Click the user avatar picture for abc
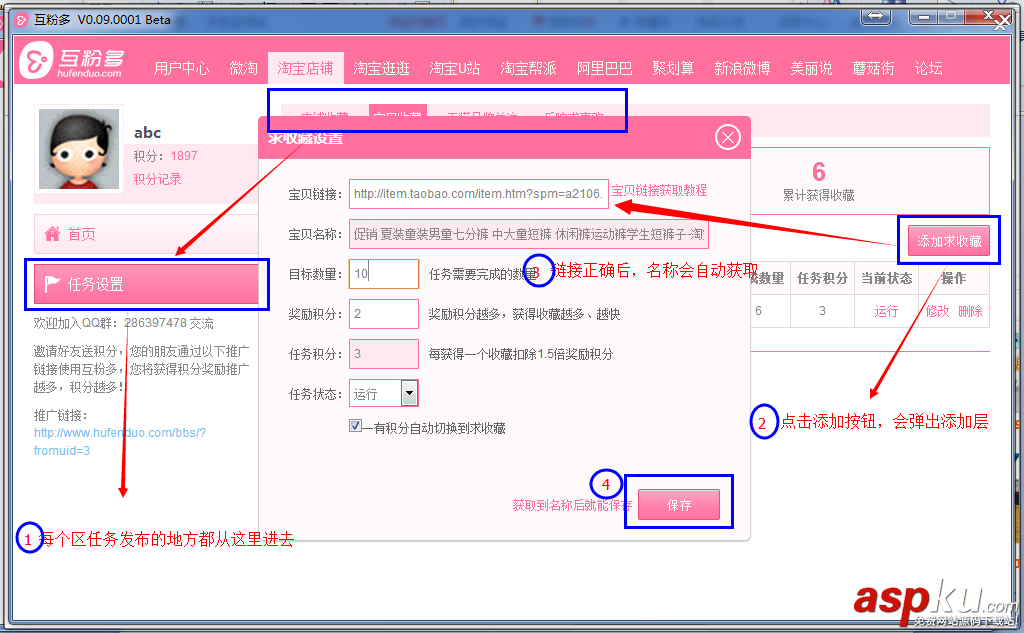Viewport: 1024px width, 633px height. (79, 151)
